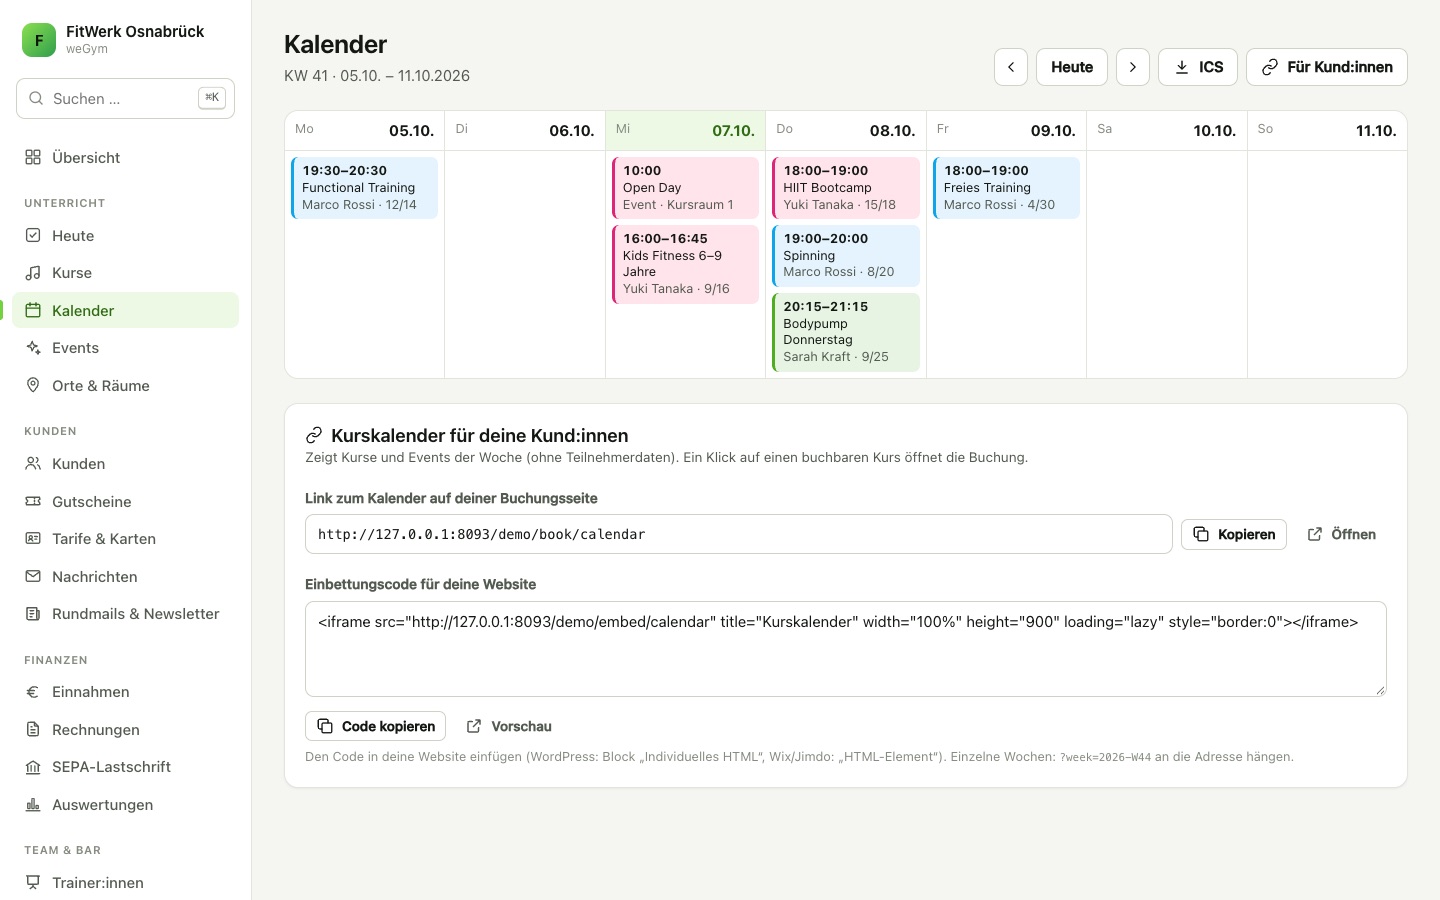This screenshot has width=1440, height=900.
Task: Go to next week with right chevron
Action: pos(1133,67)
